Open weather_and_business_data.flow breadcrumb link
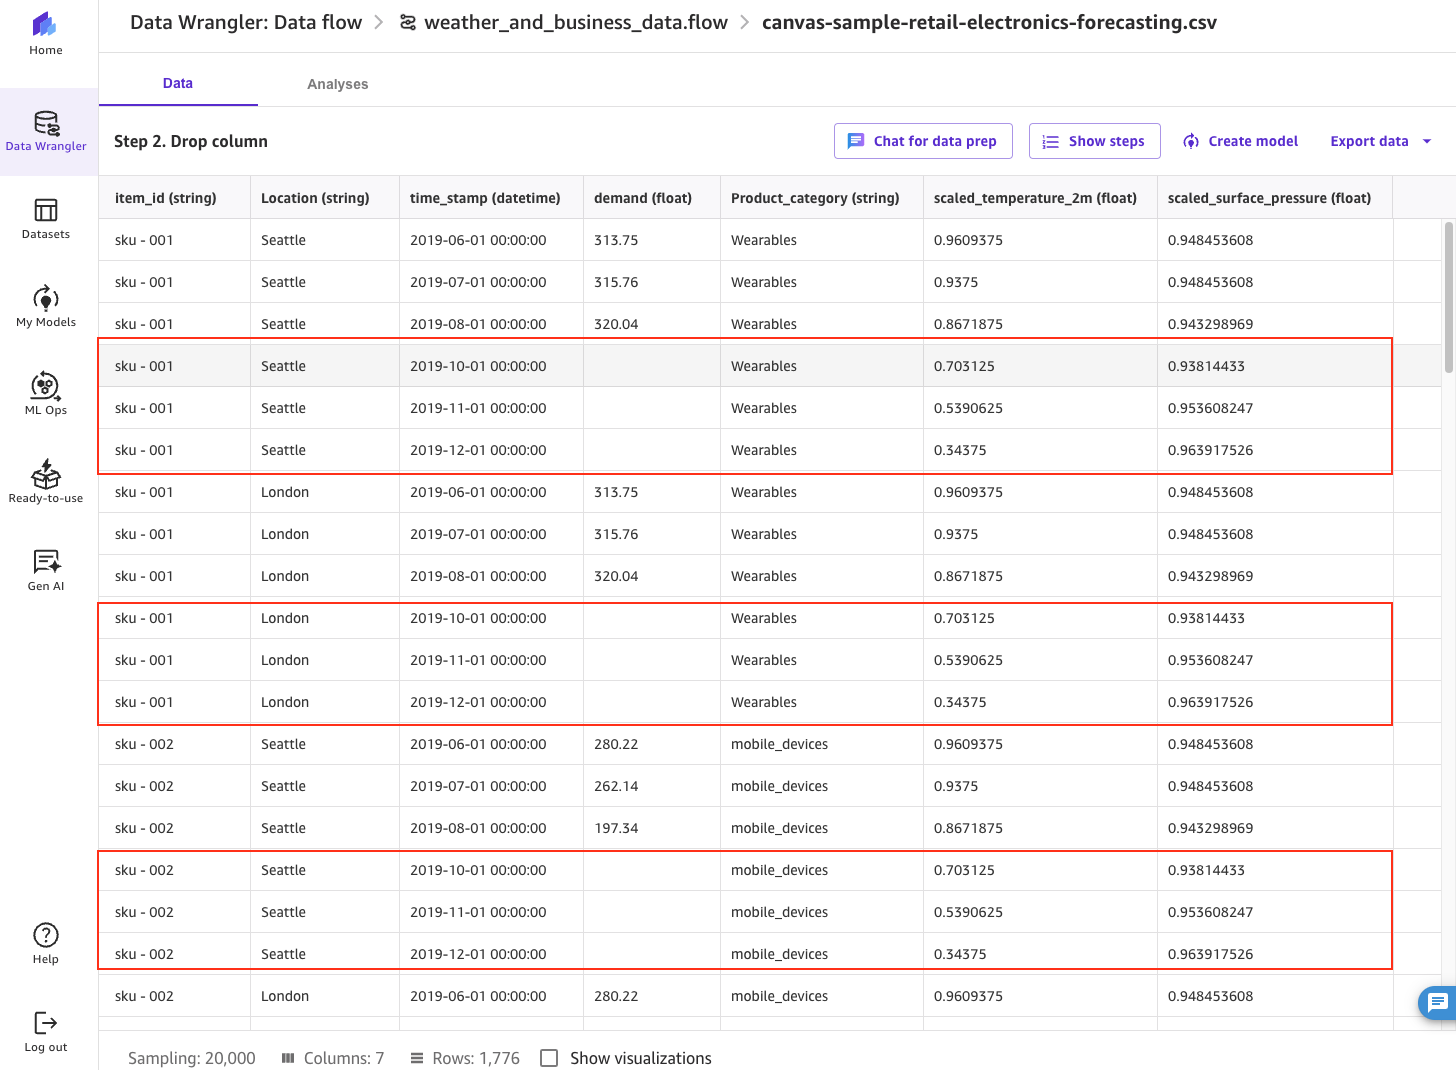 click(564, 22)
